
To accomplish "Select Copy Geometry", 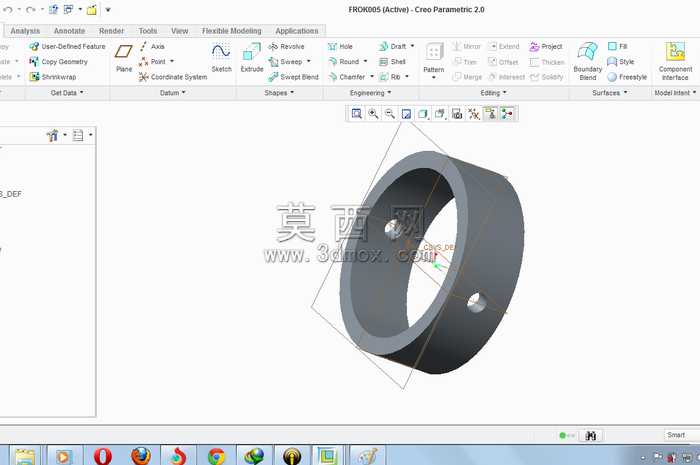I will tap(58, 62).
